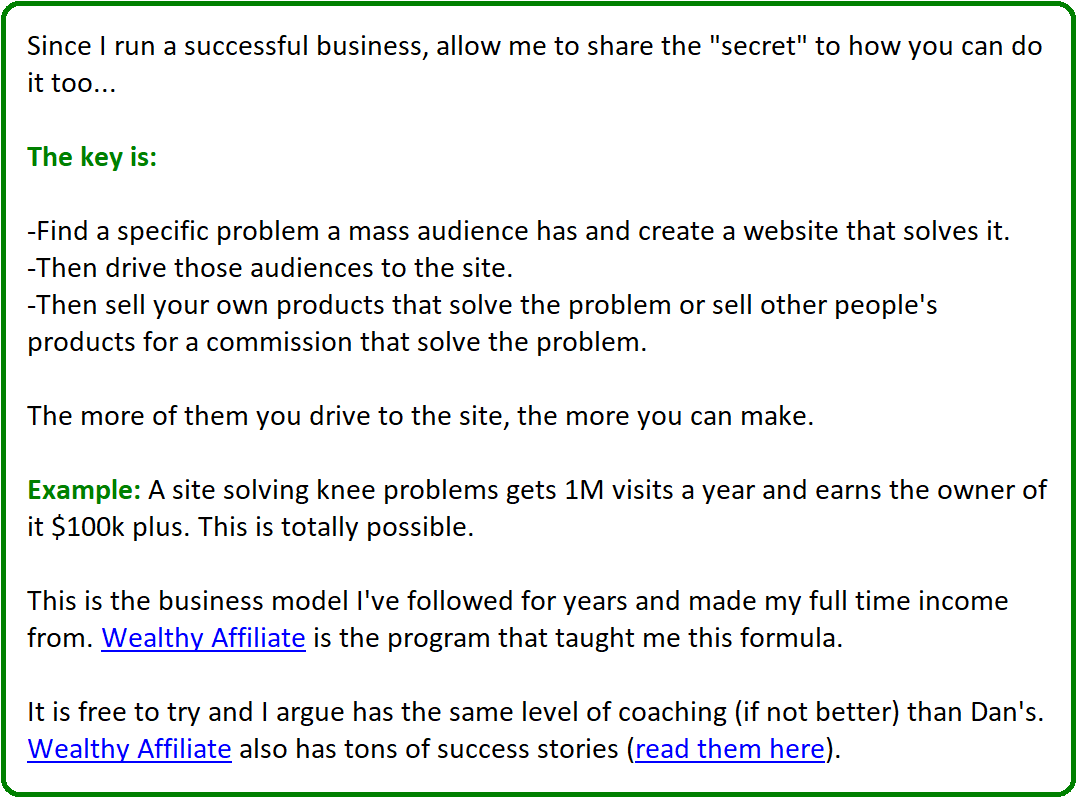Click the "-Then drive those audiences" line

pyautogui.click(x=270, y=268)
